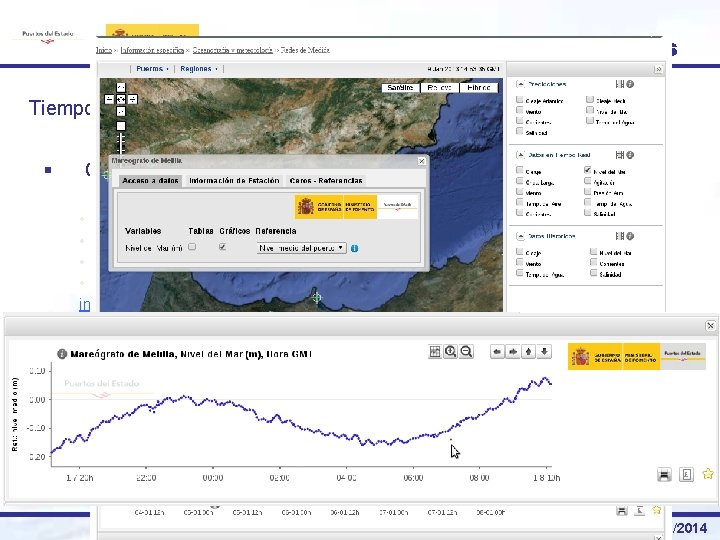Open the Regiones dropdown menu

pos(199,69)
